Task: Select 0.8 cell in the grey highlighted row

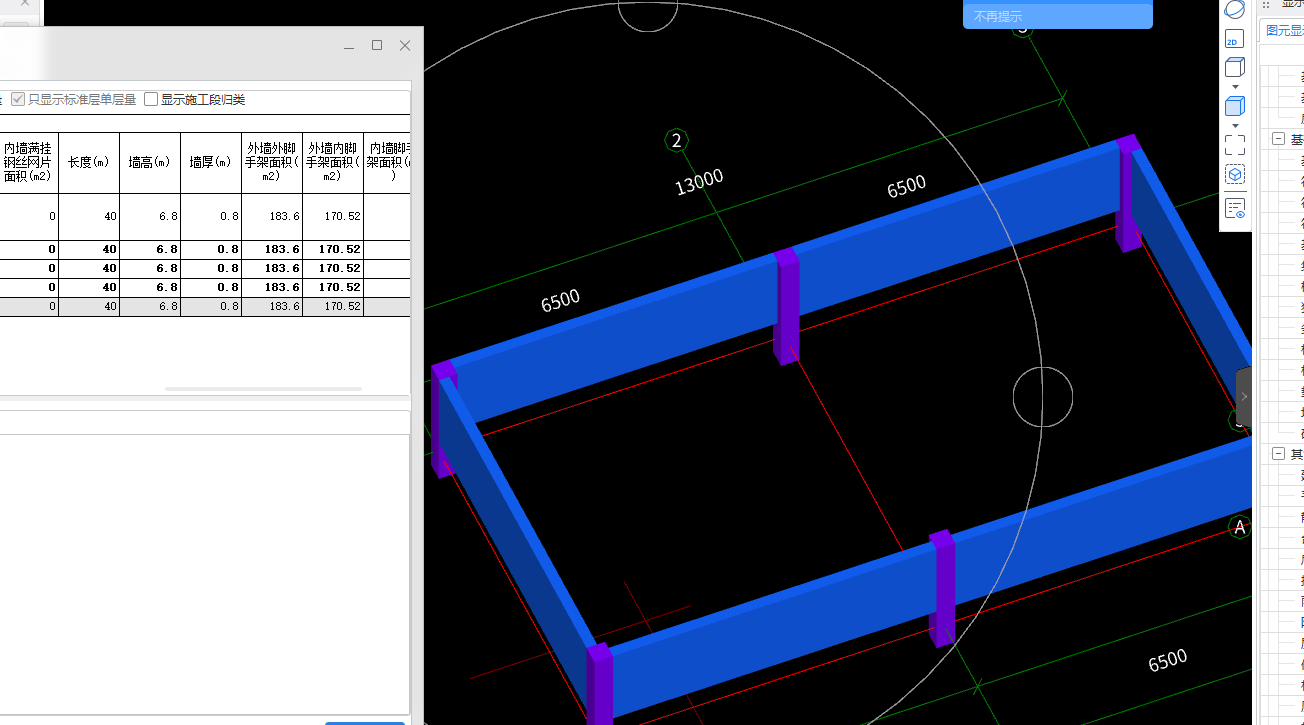Action: [x=211, y=307]
